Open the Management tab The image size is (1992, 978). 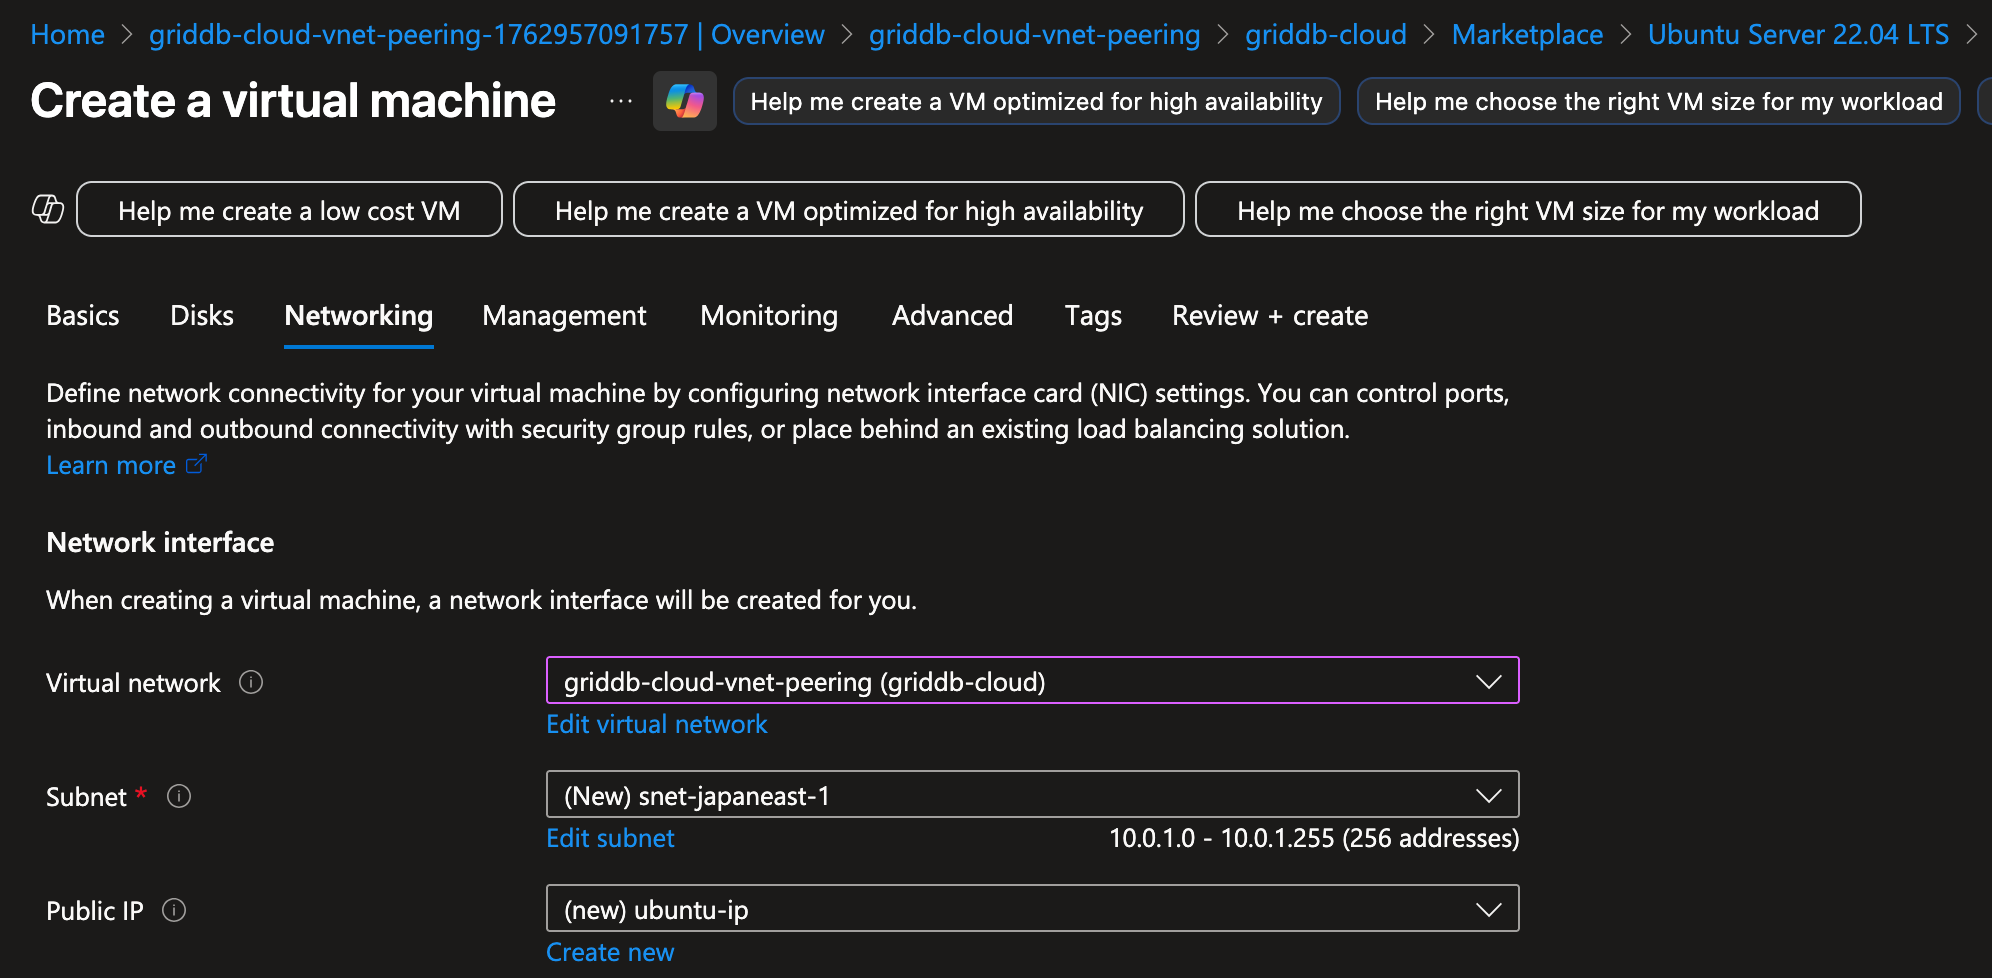[564, 316]
